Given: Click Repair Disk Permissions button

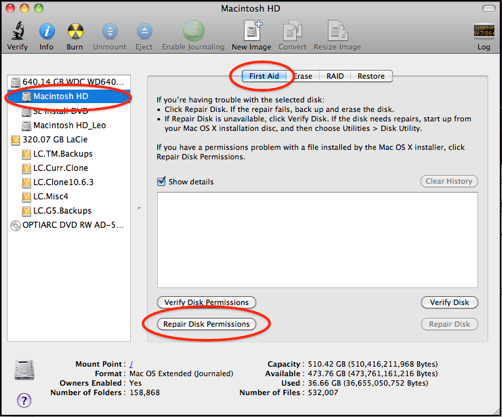Looking at the screenshot, I should point(207,324).
